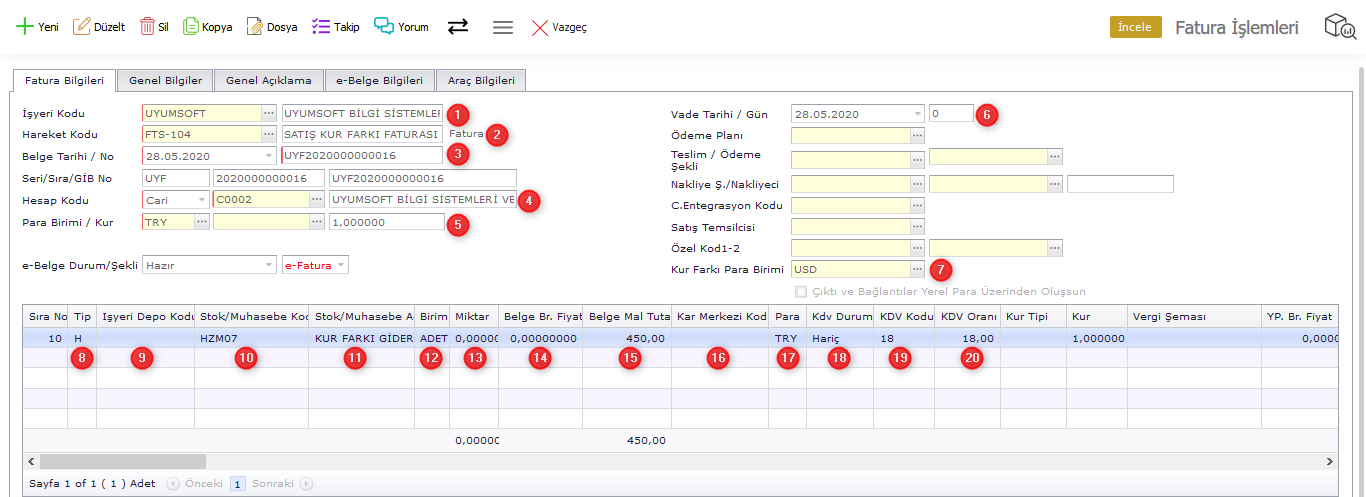Click the Sil trash icon

pos(147,27)
